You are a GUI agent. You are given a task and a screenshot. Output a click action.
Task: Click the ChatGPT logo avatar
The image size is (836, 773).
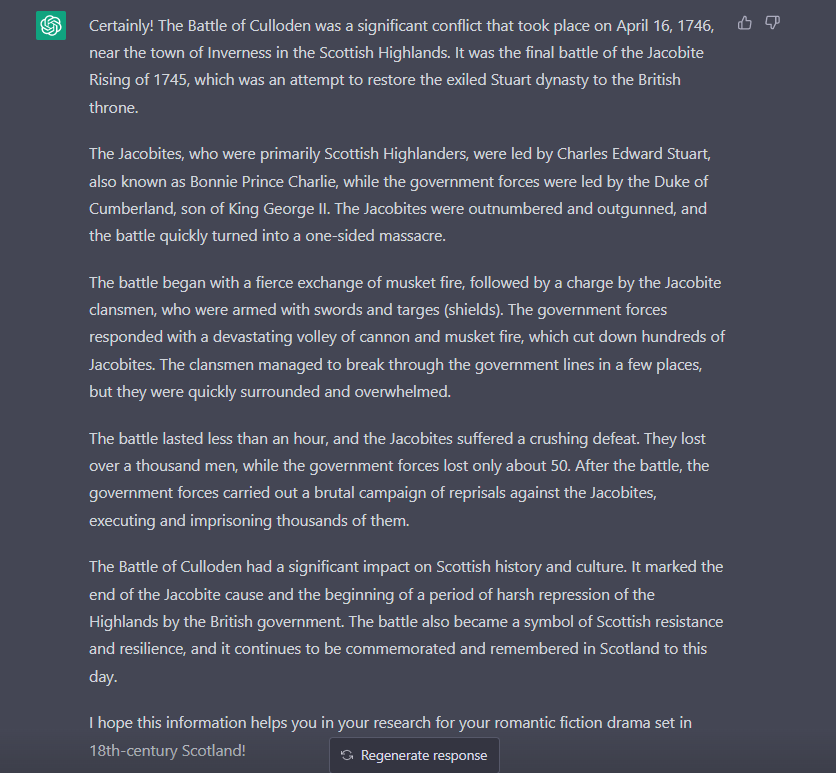click(x=51, y=25)
